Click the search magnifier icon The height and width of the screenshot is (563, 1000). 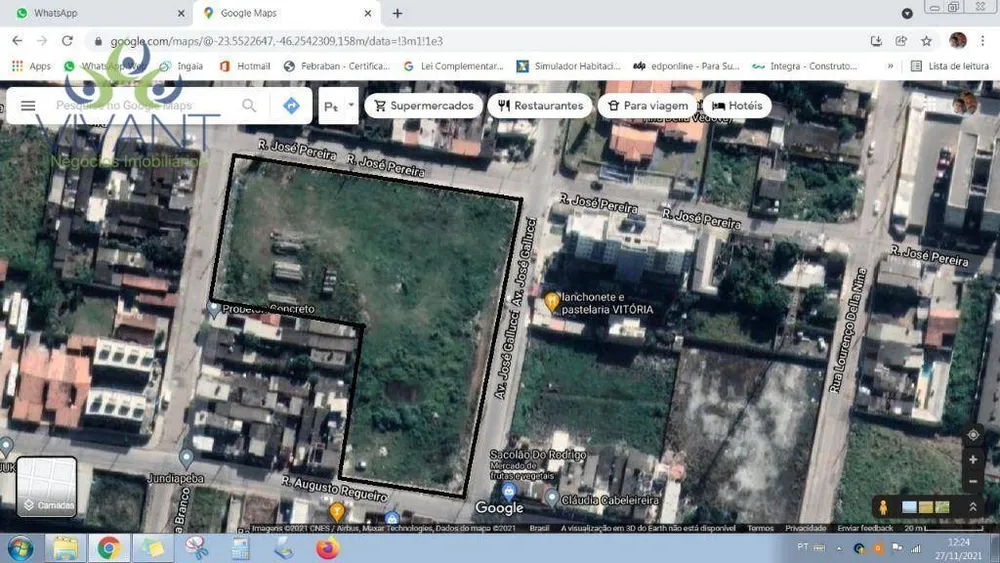coord(249,106)
